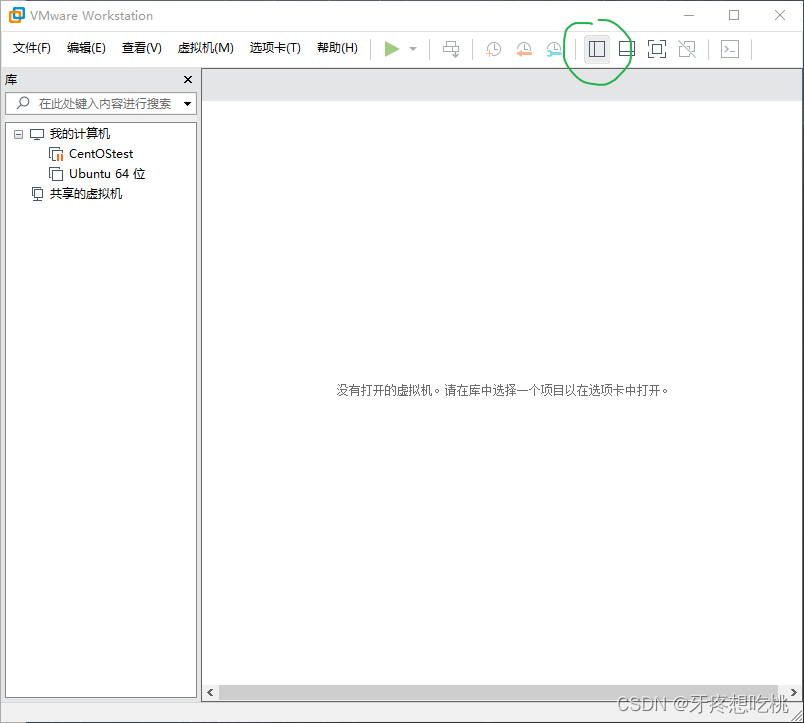Open the 帮助(H) menu

[x=337, y=48]
